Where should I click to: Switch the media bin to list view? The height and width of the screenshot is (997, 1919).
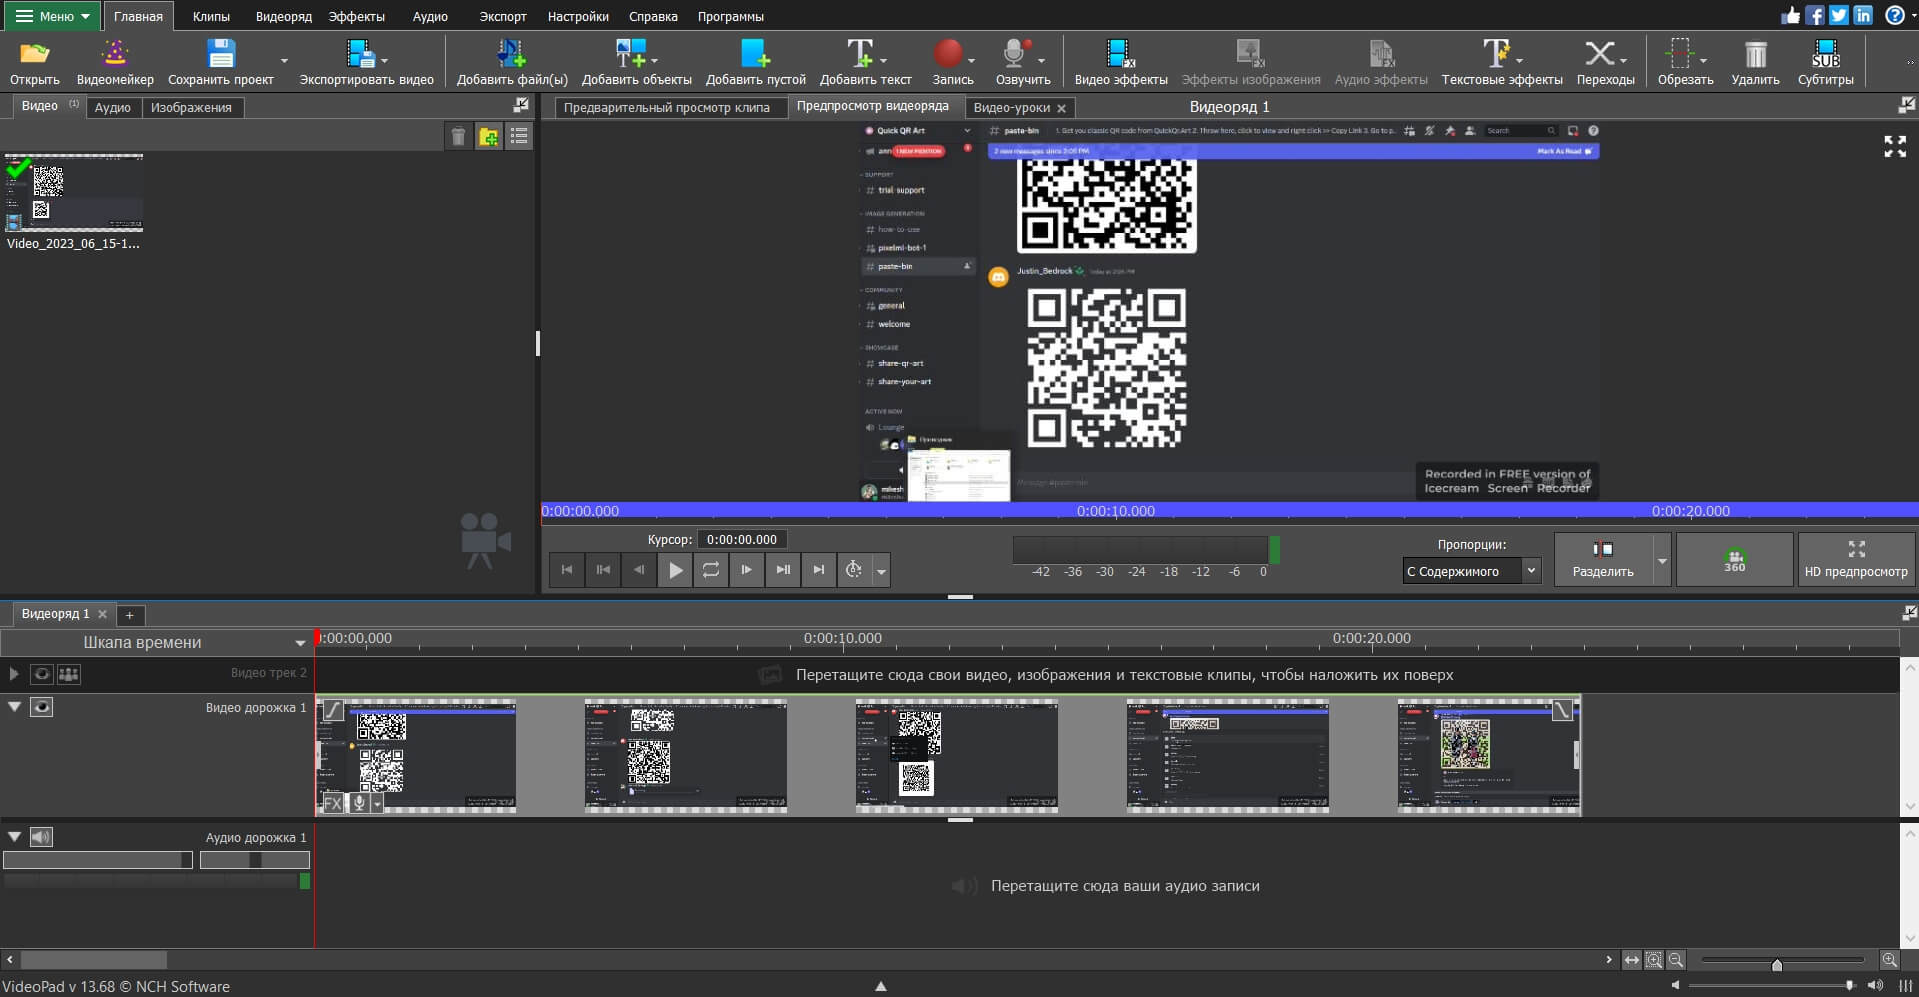(x=519, y=137)
